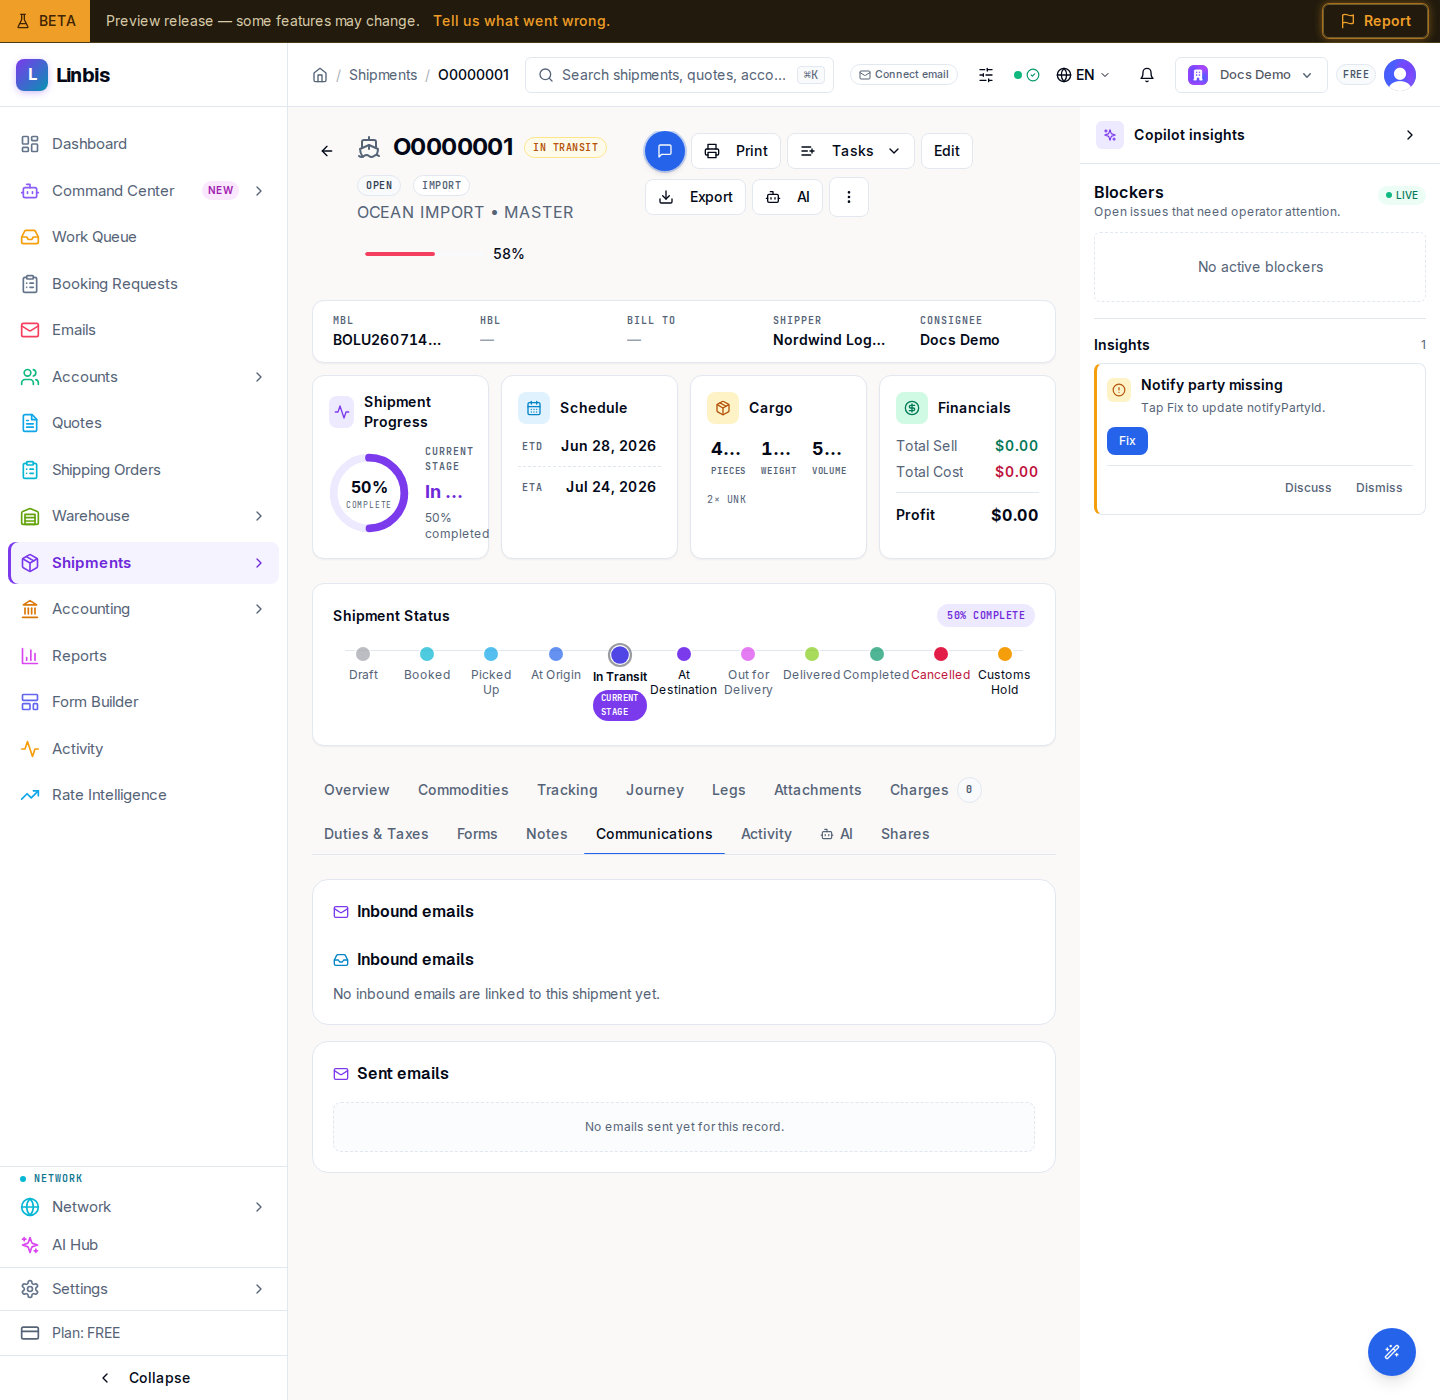This screenshot has width=1440, height=1400.
Task: Switch to the Journey tab
Action: coord(655,790)
